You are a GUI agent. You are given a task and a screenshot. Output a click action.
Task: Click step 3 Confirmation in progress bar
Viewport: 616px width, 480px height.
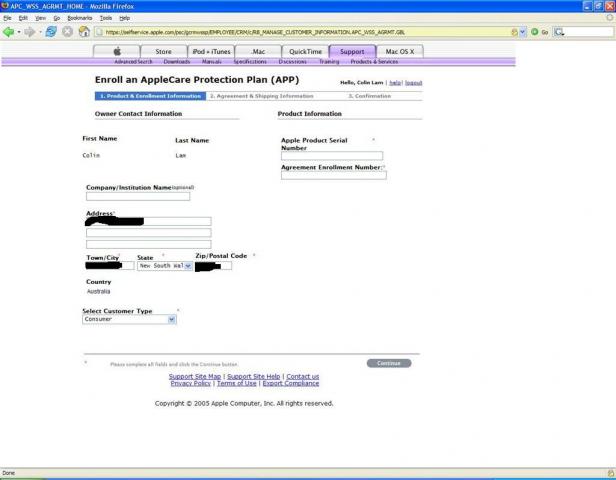click(x=370, y=96)
